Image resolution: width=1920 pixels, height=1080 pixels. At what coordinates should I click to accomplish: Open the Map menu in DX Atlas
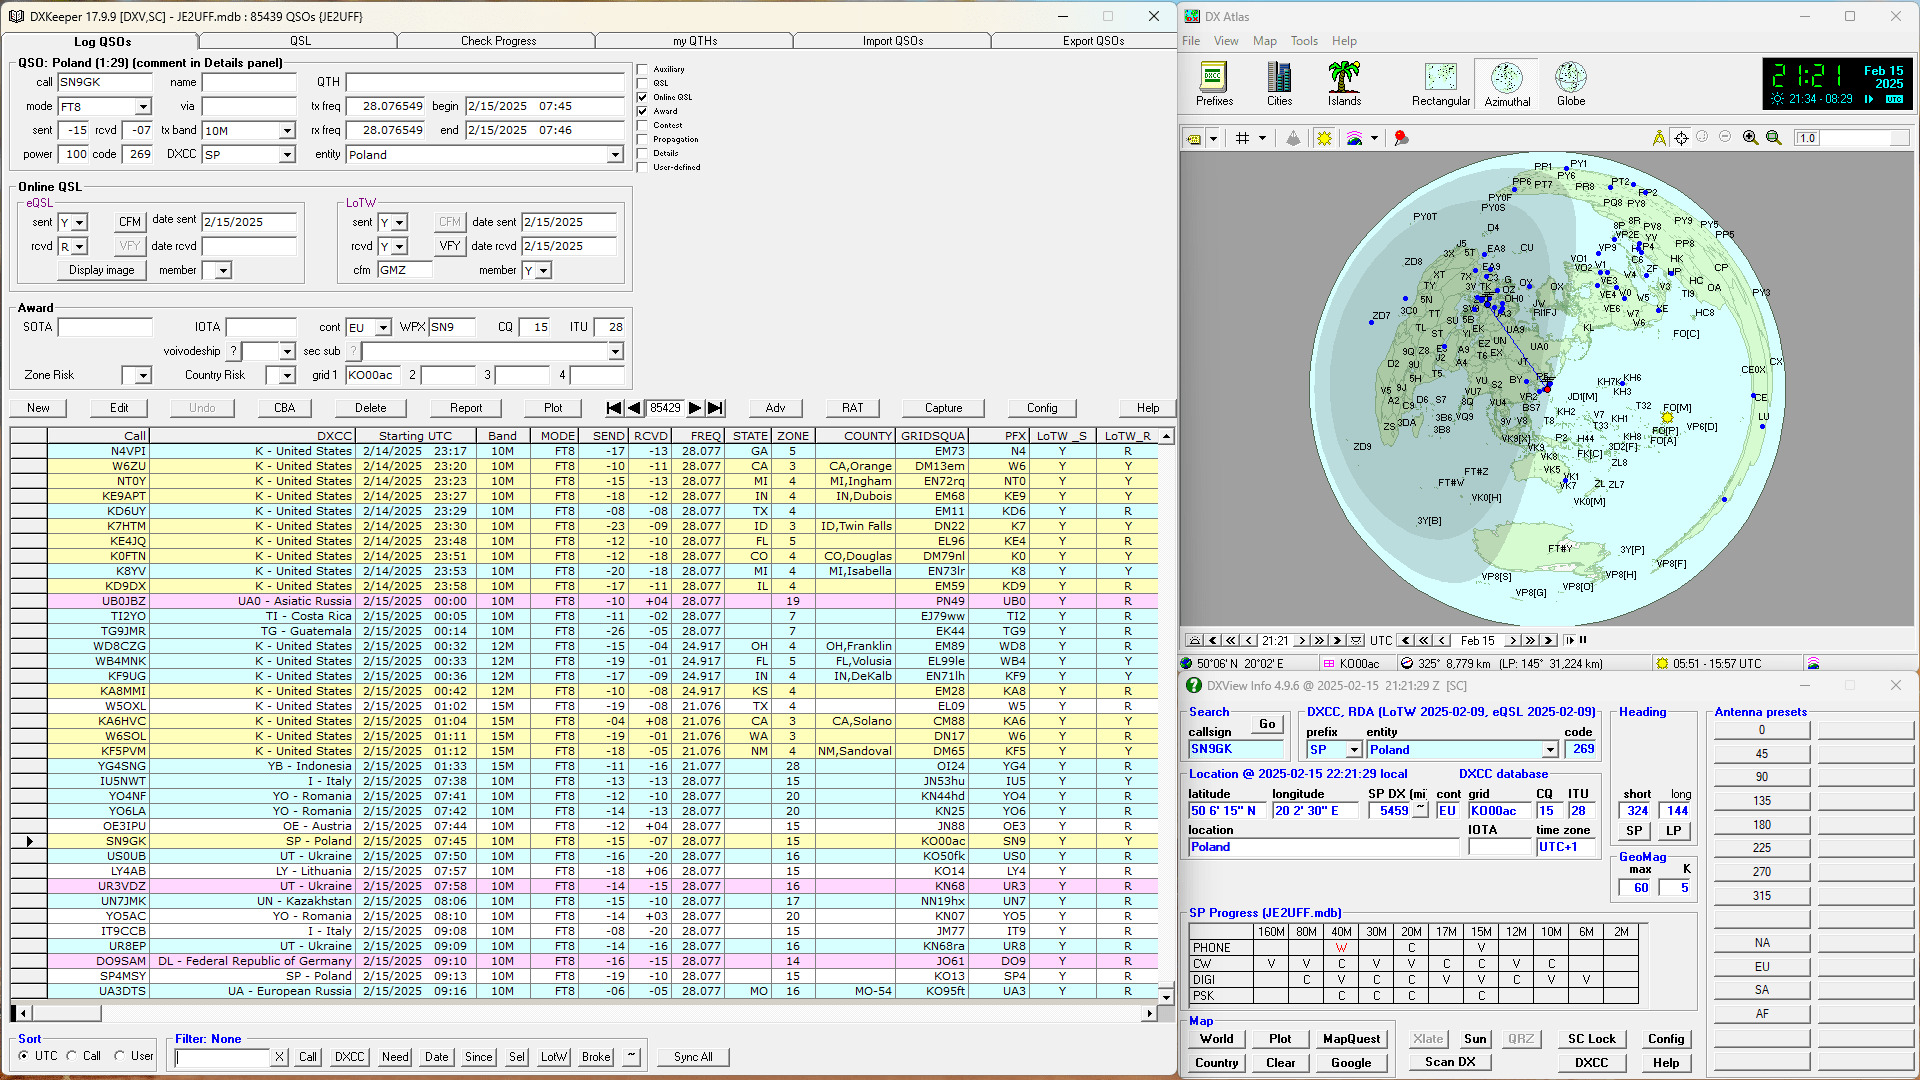[1265, 41]
